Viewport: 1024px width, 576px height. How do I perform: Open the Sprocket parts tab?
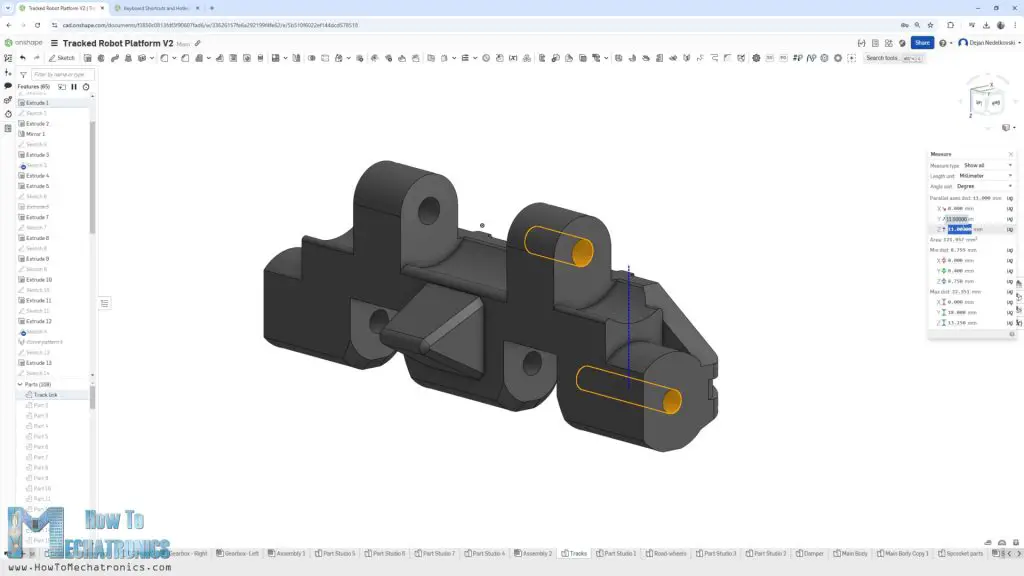pos(960,553)
